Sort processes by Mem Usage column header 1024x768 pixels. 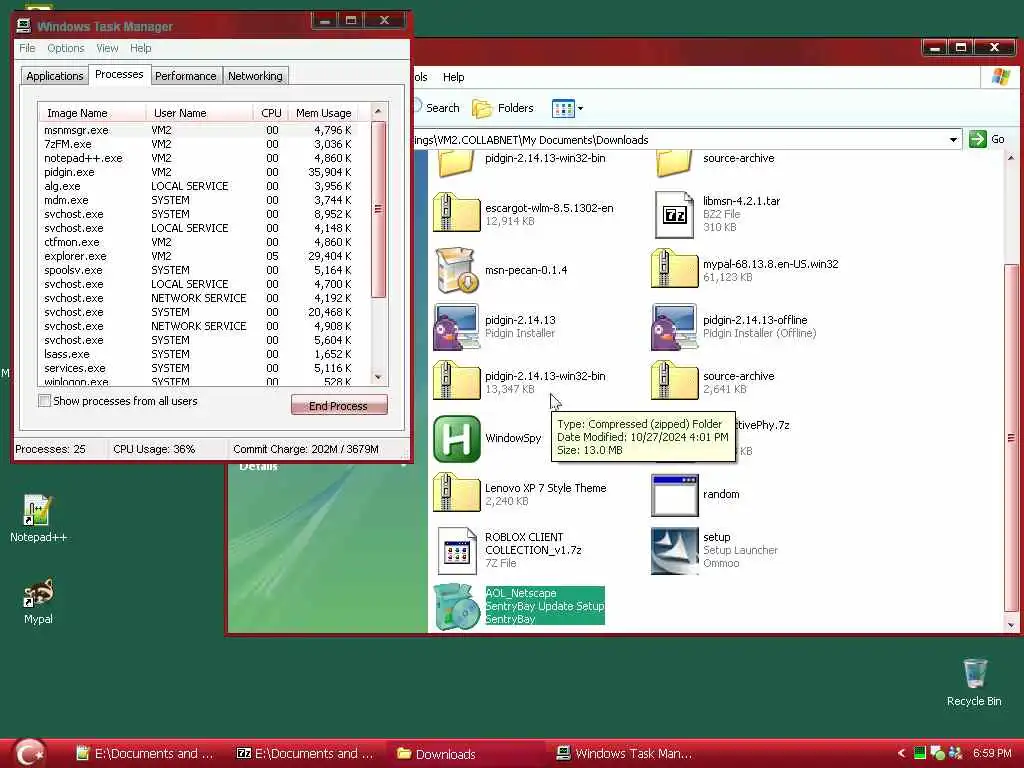323,113
